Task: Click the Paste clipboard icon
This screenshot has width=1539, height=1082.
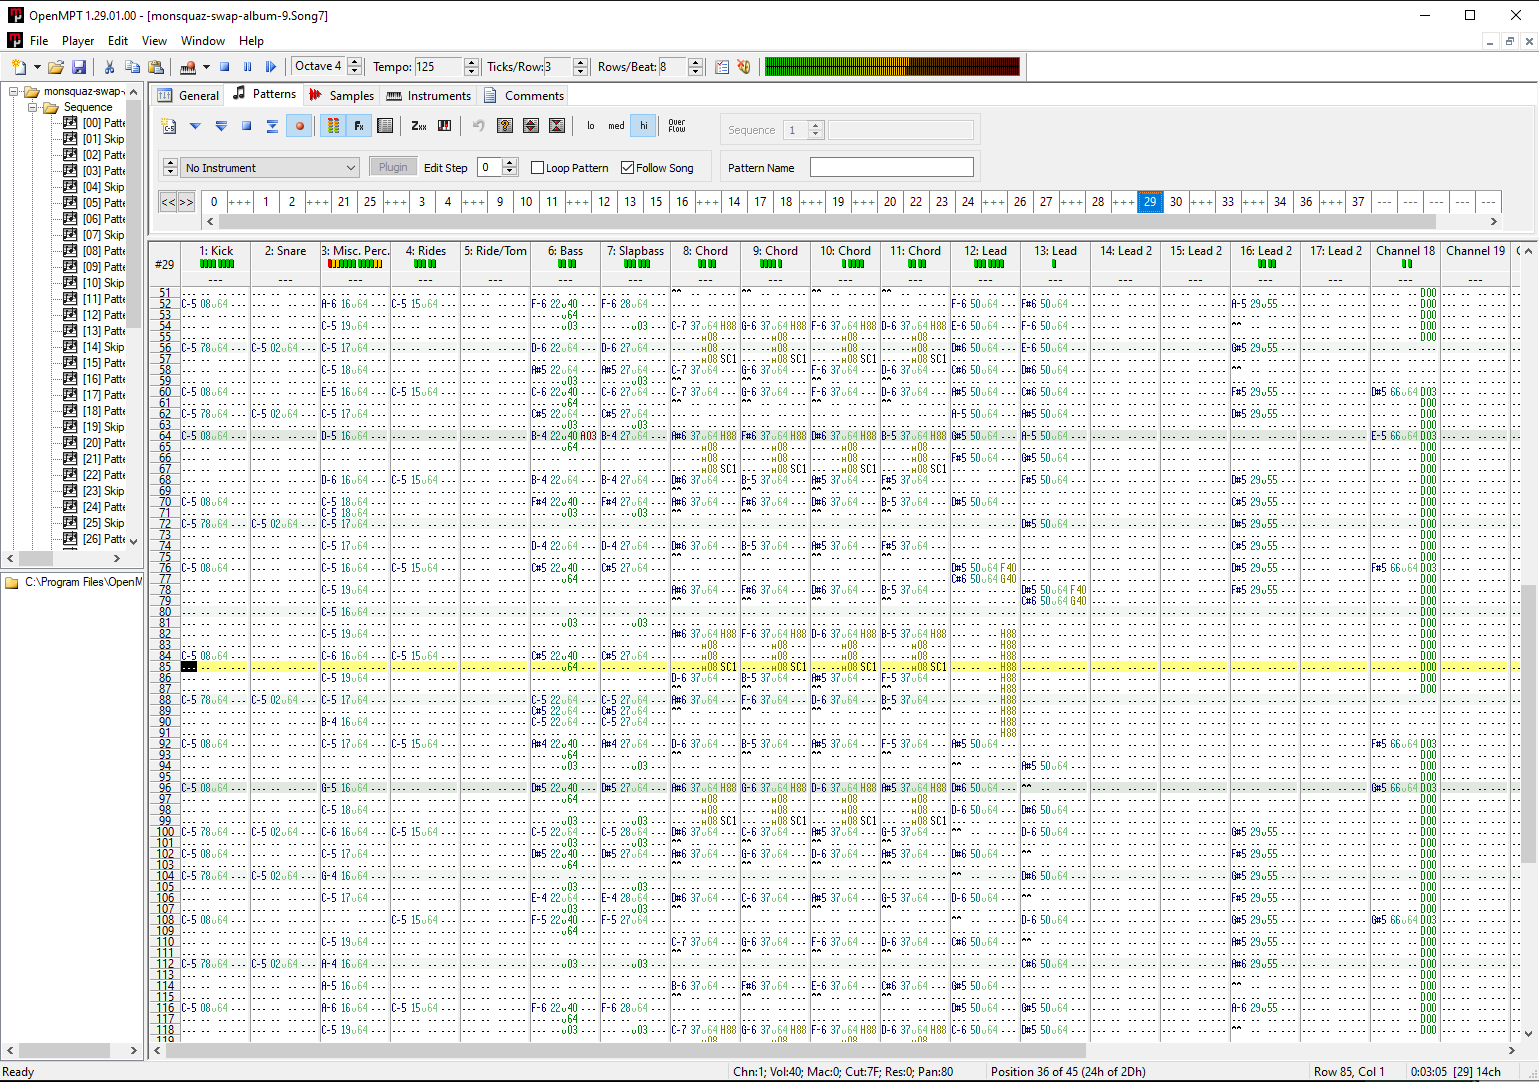Action: [x=156, y=67]
